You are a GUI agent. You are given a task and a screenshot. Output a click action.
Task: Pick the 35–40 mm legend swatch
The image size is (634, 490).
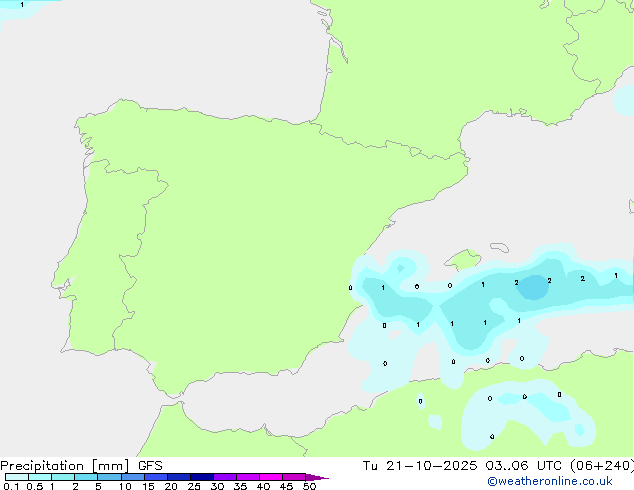pyautogui.click(x=248, y=477)
